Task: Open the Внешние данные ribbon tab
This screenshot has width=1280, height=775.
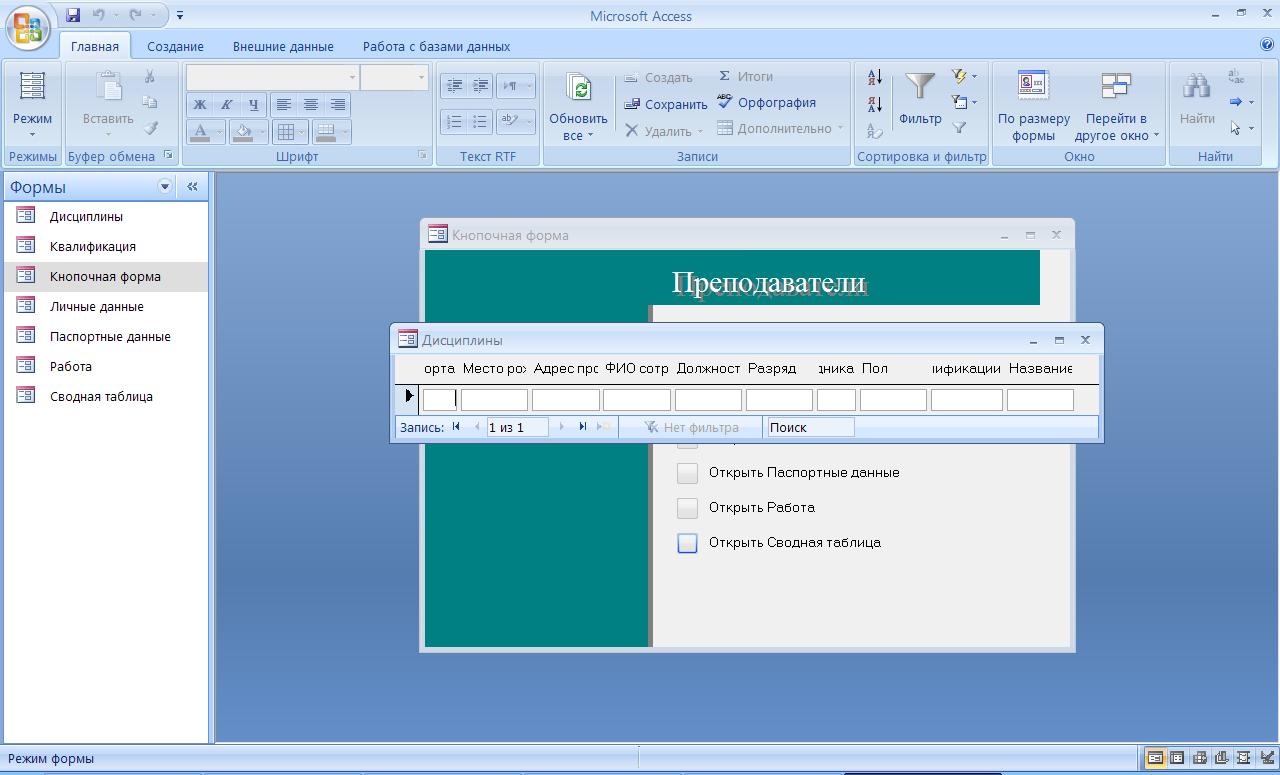Action: pos(283,46)
